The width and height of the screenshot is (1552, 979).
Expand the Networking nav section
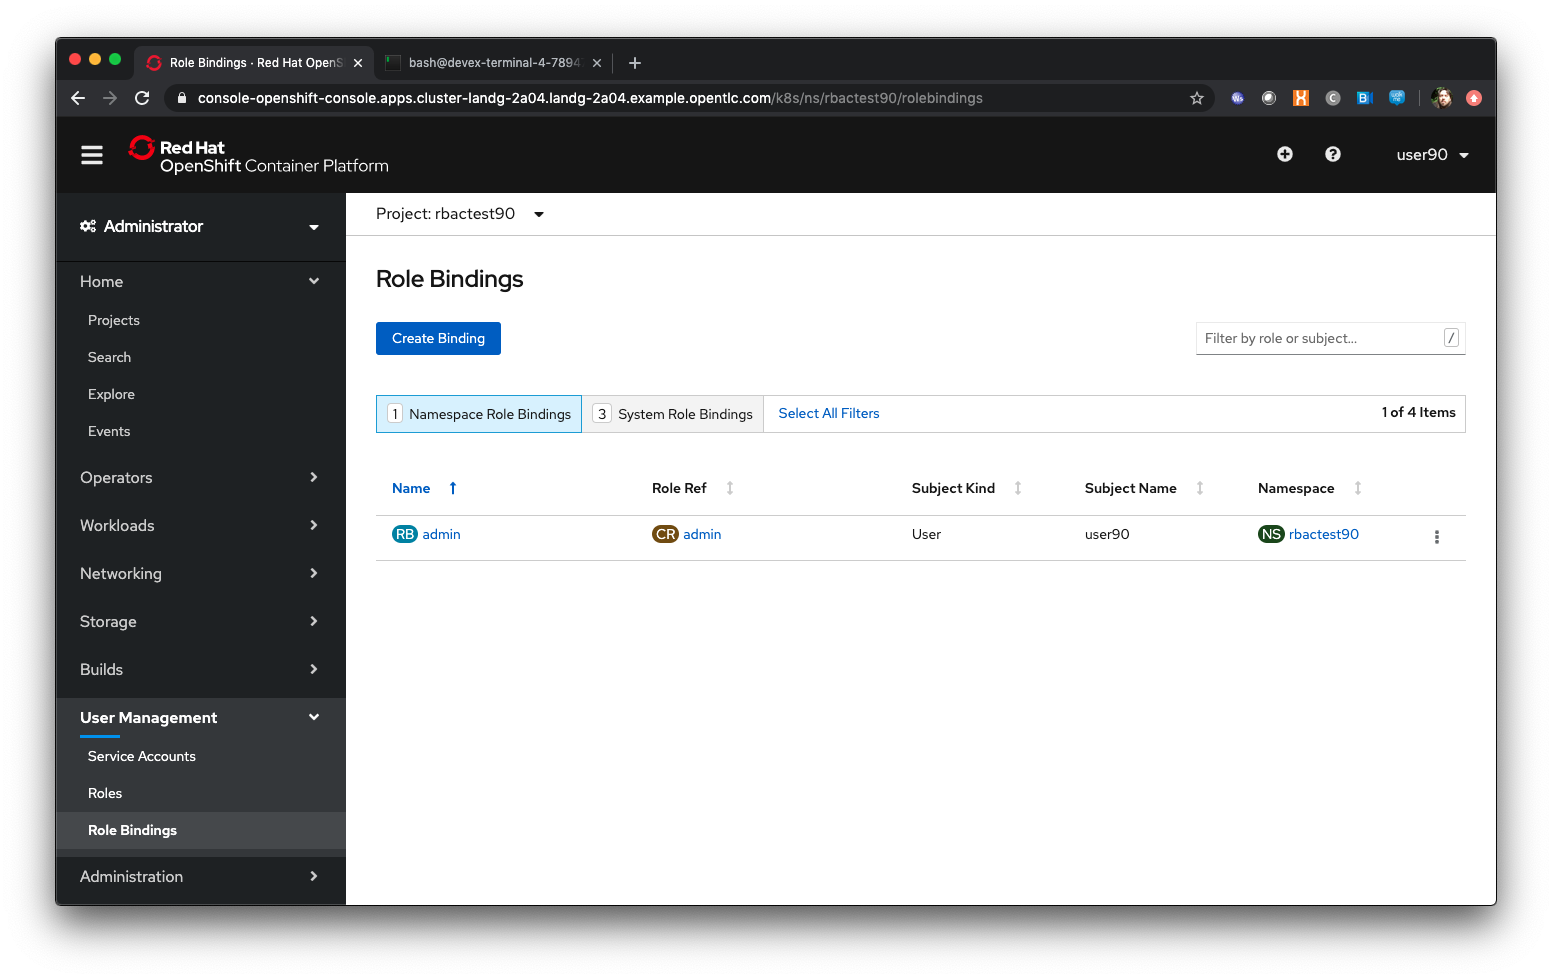200,574
